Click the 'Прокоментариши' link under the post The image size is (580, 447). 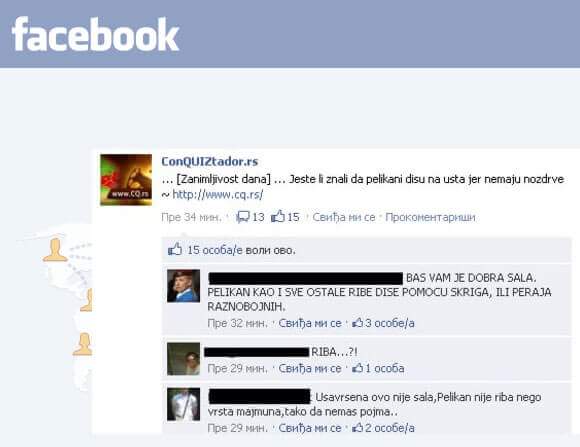click(x=430, y=217)
